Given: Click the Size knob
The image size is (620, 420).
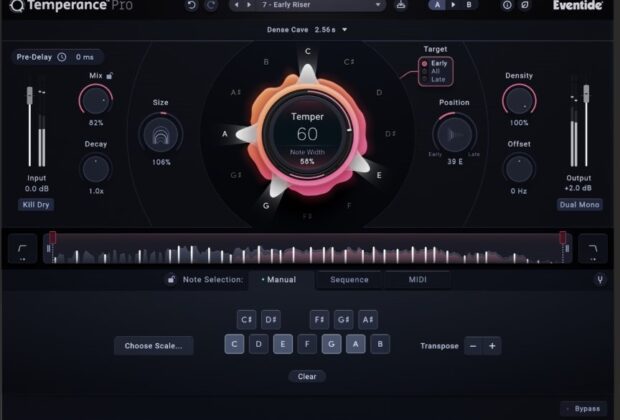Looking at the screenshot, I should (161, 134).
